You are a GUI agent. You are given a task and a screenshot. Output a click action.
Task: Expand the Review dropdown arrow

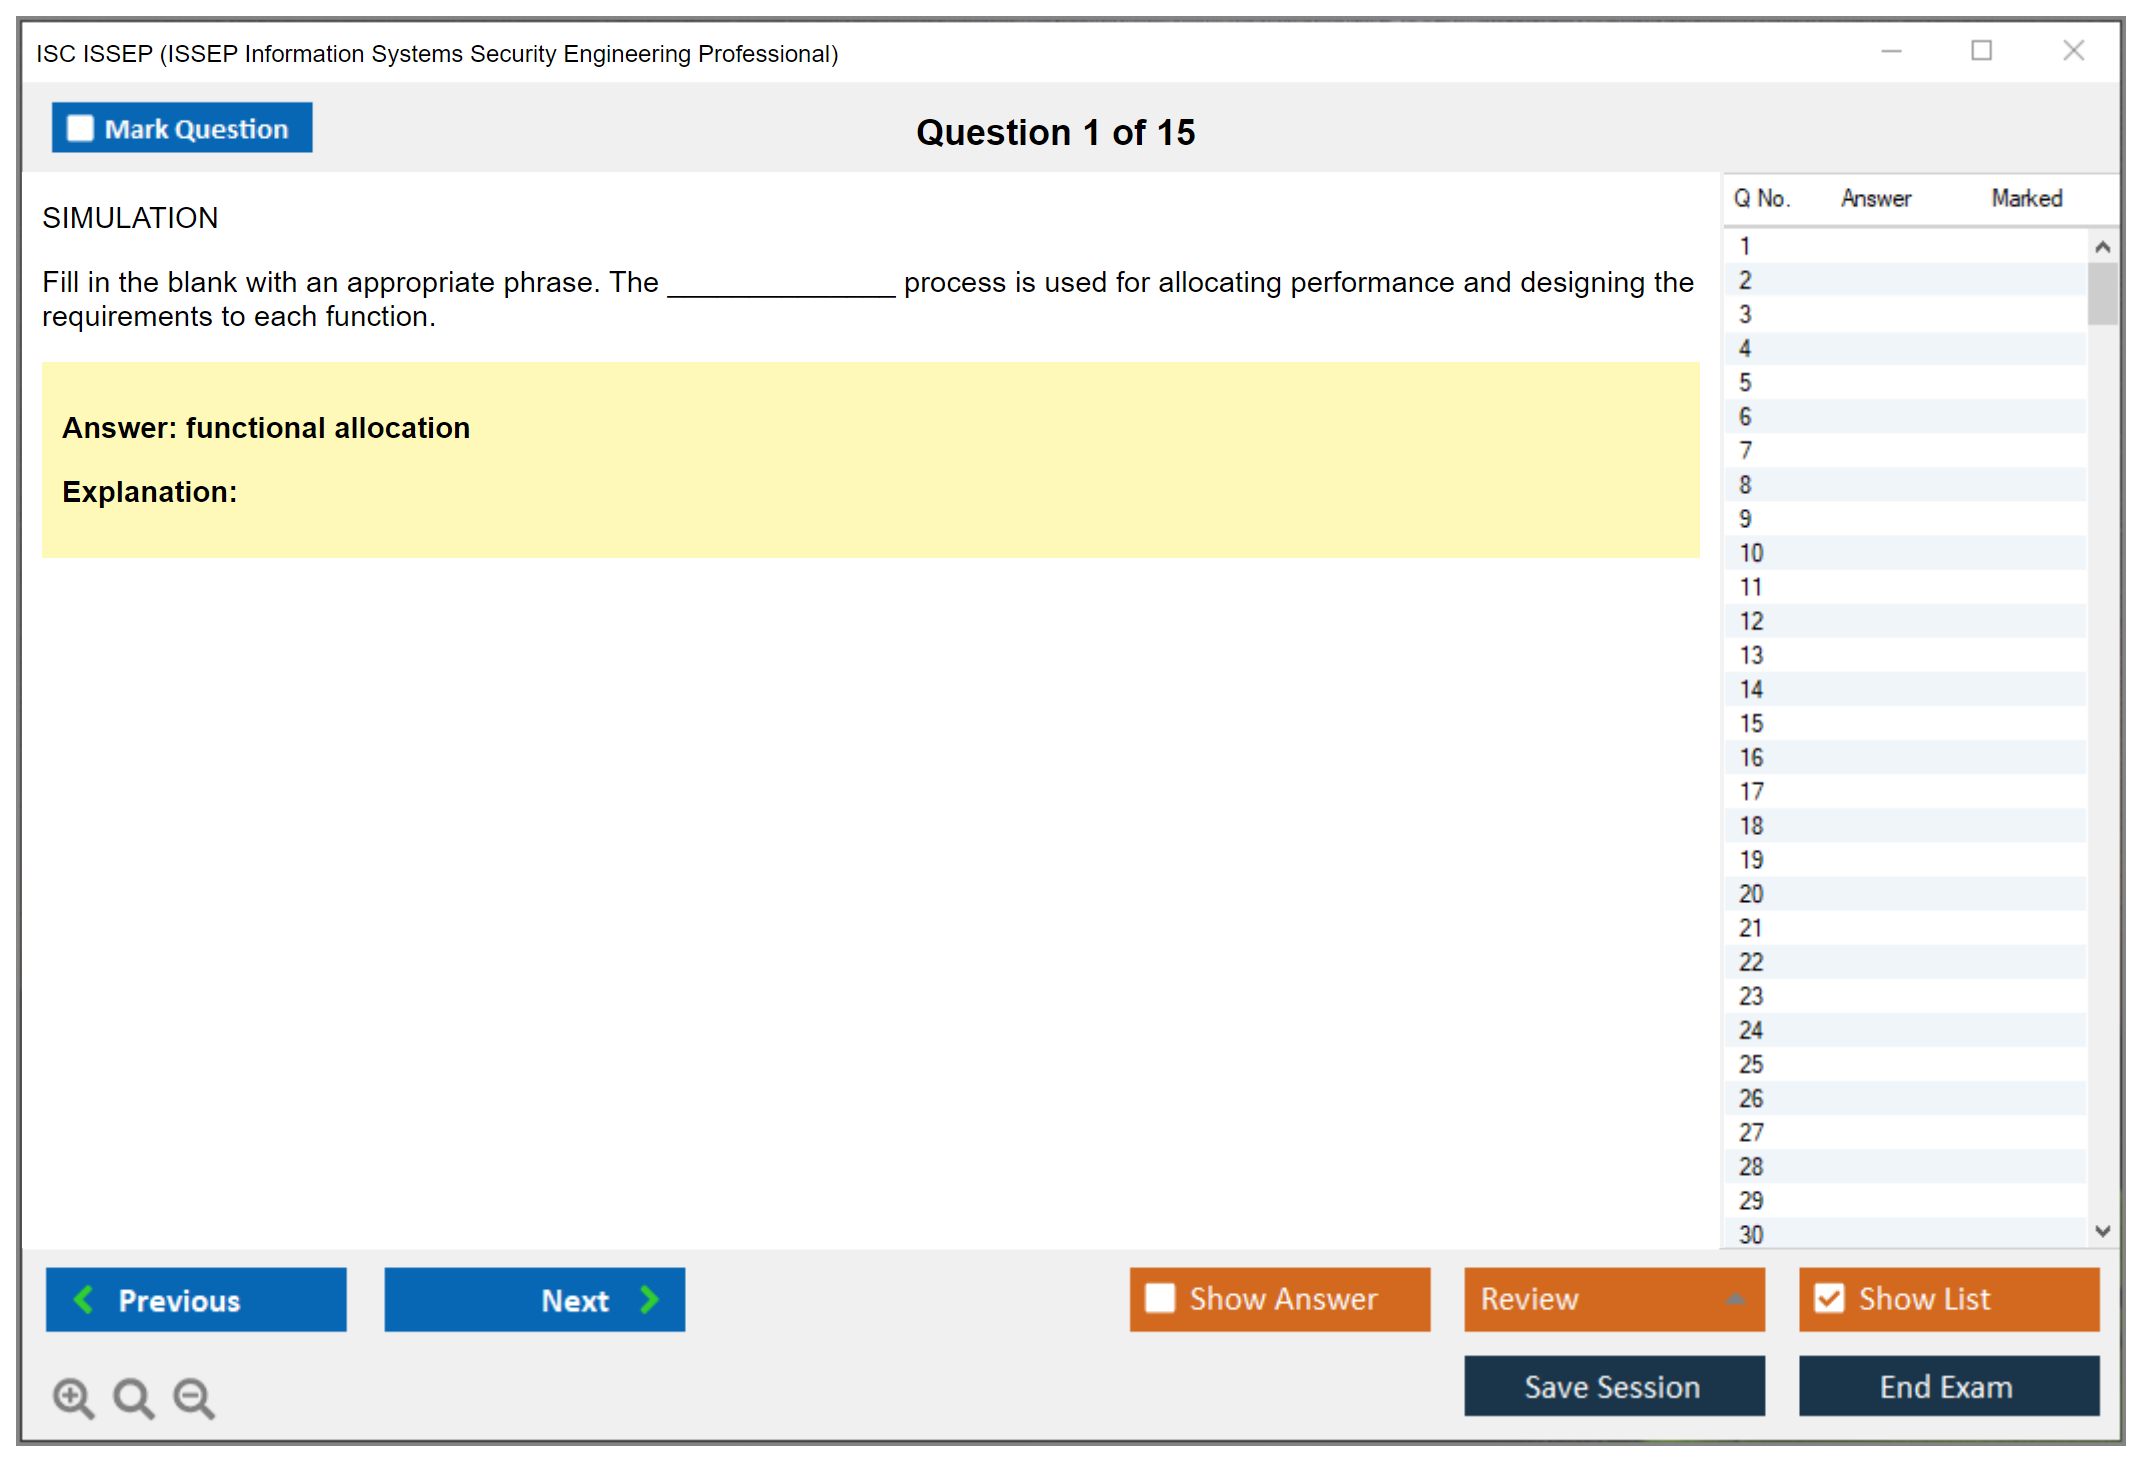[x=1735, y=1299]
